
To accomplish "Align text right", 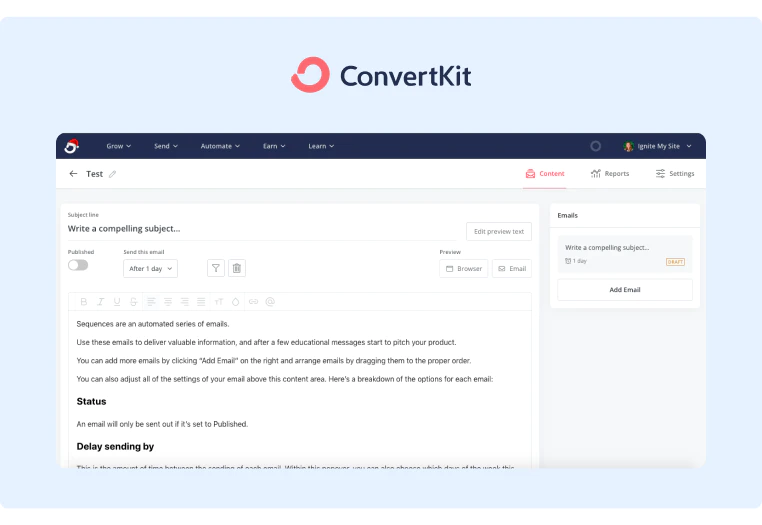I will pos(184,302).
